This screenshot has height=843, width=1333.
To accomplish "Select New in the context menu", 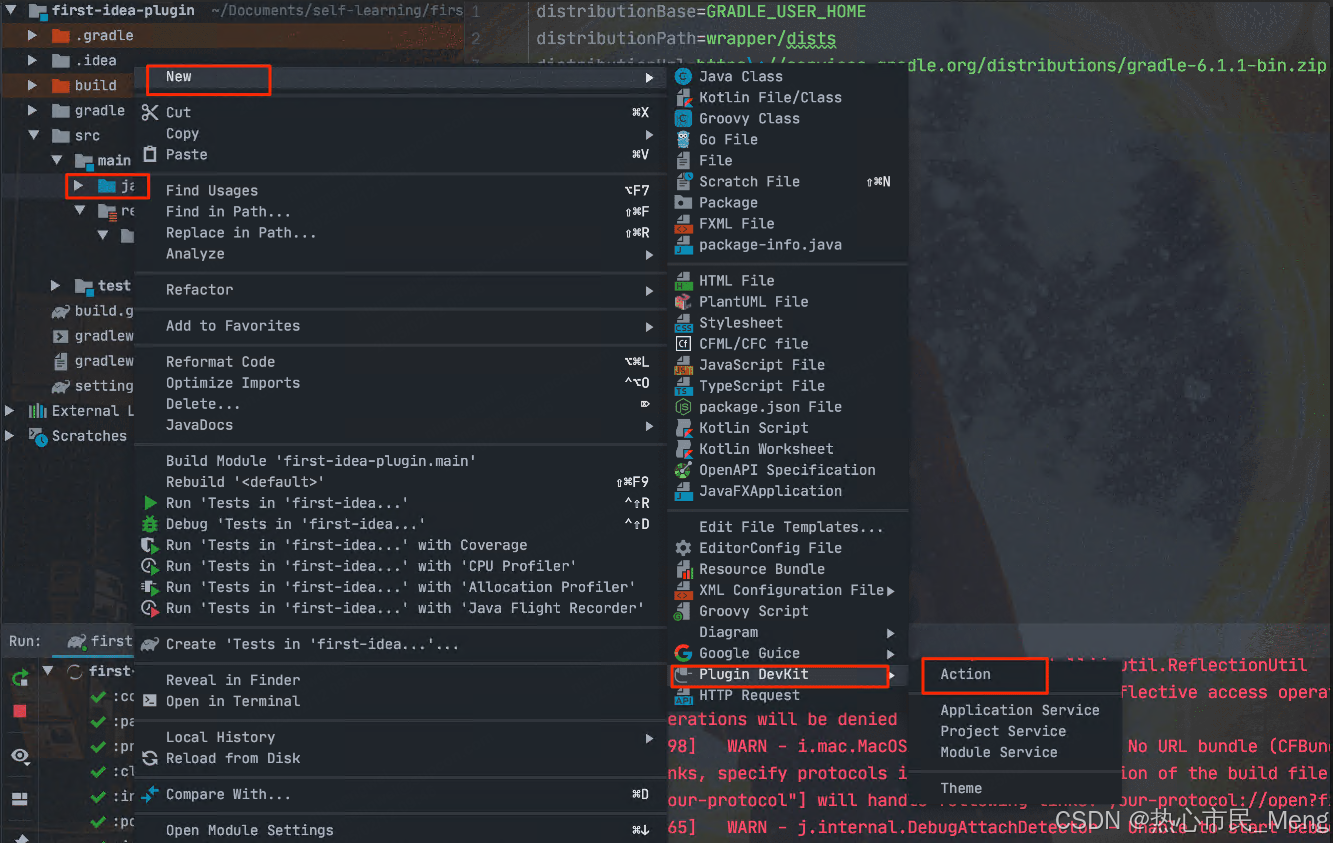I will (x=401, y=77).
